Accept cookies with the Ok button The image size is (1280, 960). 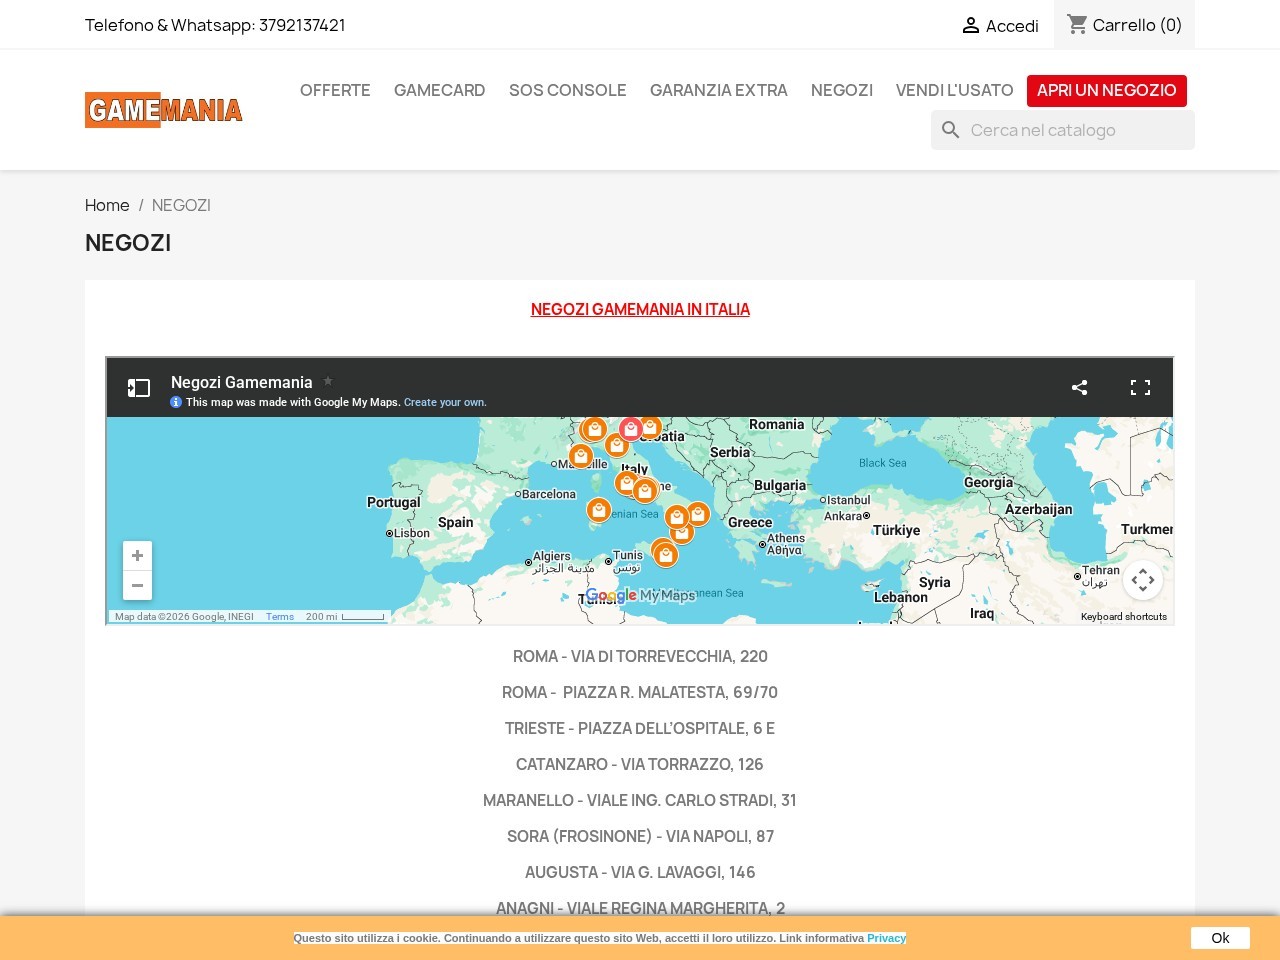coord(1220,938)
